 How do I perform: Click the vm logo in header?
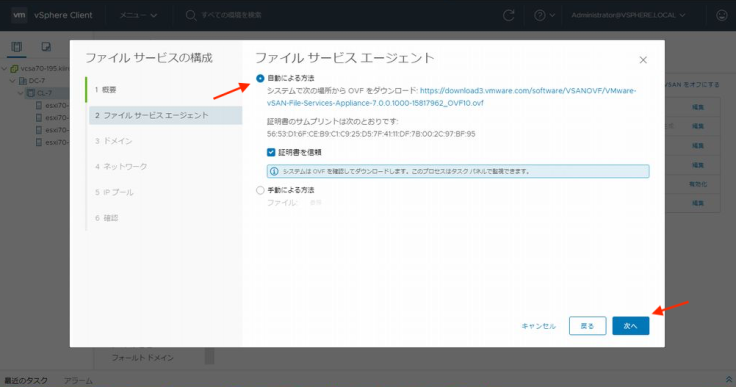click(19, 15)
